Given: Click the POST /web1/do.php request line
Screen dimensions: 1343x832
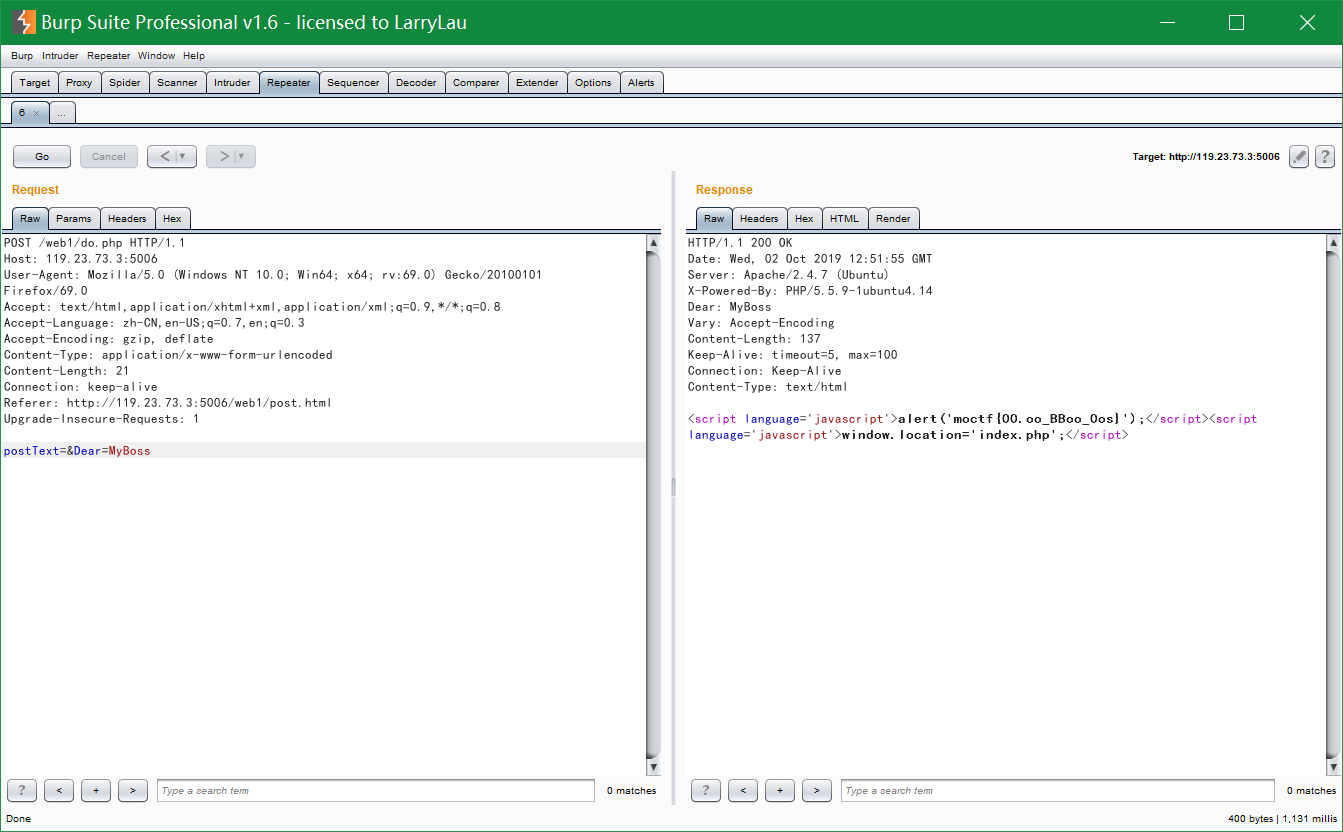Looking at the screenshot, I should point(94,243).
